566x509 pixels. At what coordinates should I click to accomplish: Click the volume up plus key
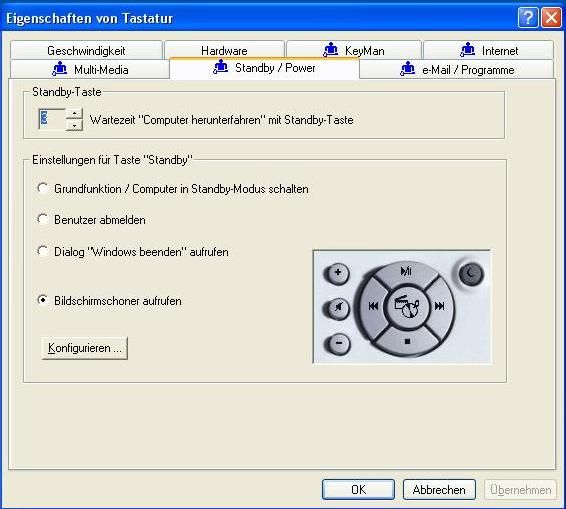(x=338, y=273)
